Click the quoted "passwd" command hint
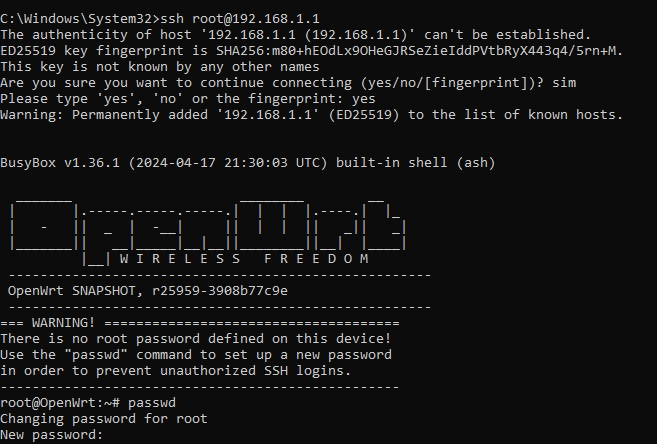The image size is (657, 444). 96,355
